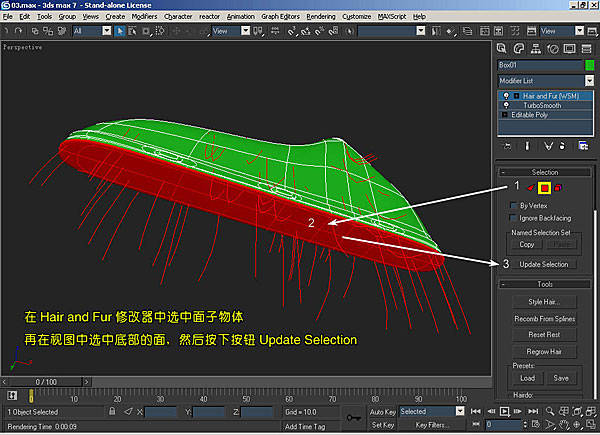Viewport: 600px width, 435px height.
Task: Open the Motion panel tab icon
Action: (553, 49)
